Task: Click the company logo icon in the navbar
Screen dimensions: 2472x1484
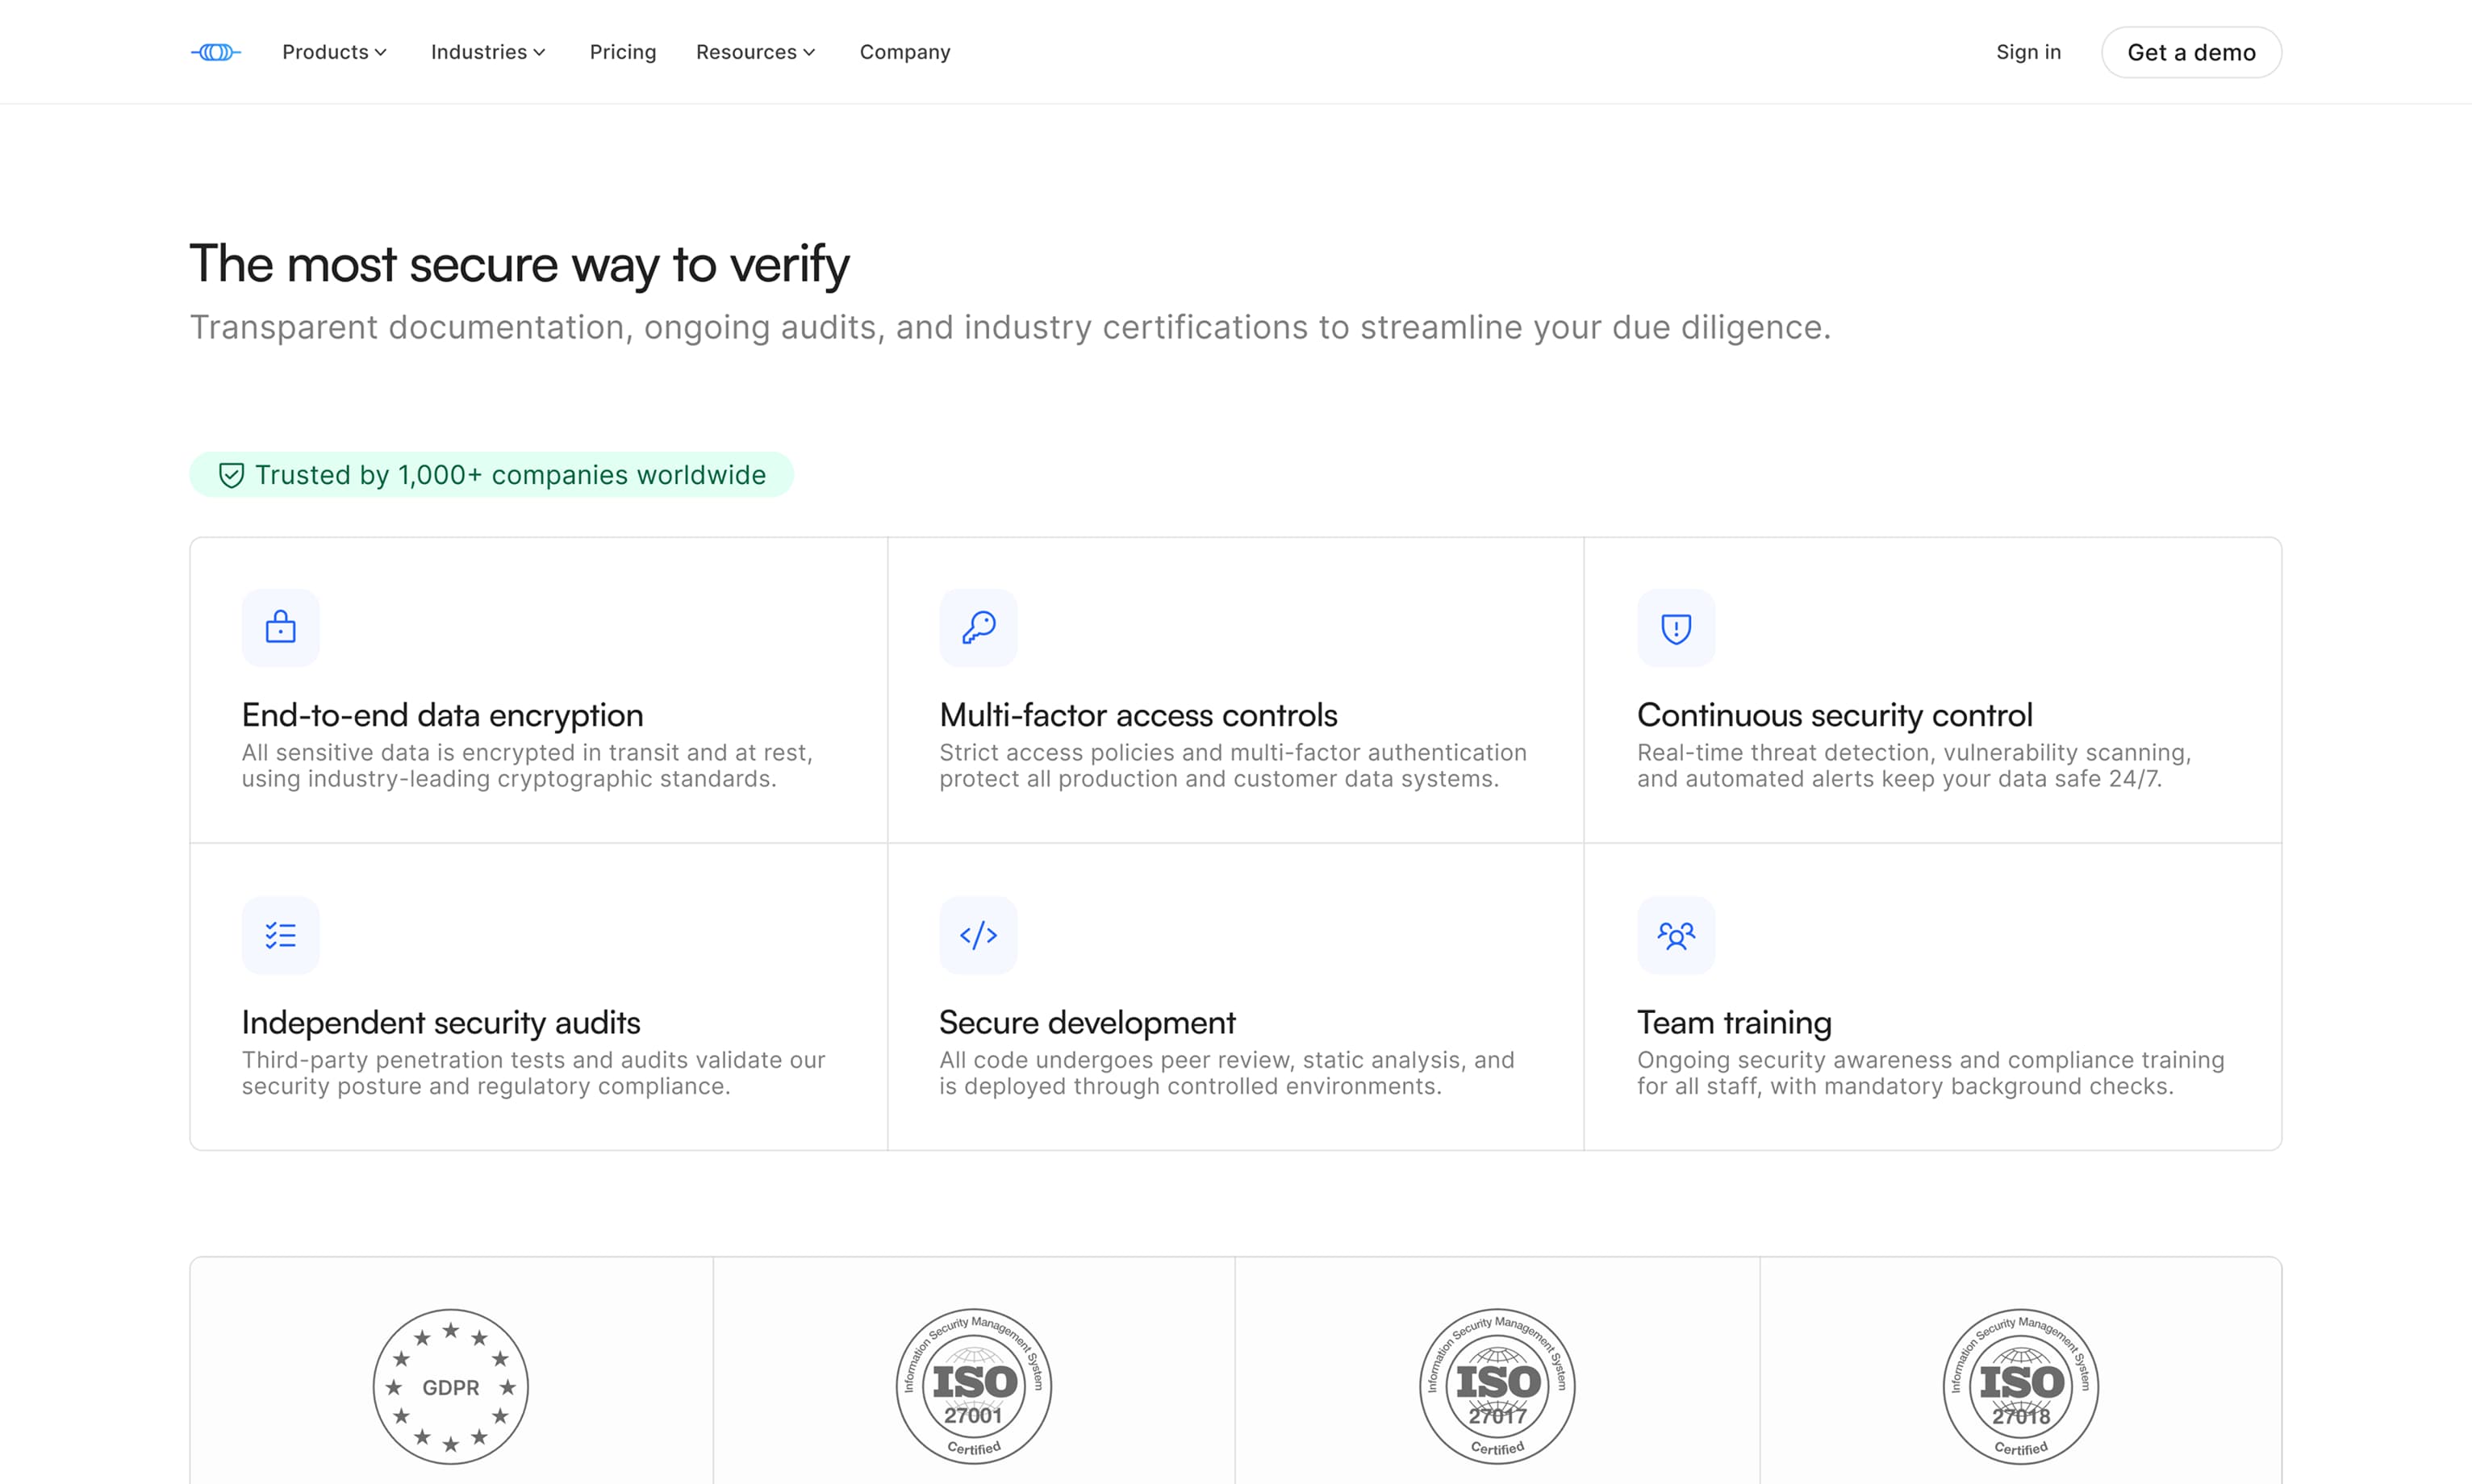Action: pyautogui.click(x=215, y=52)
